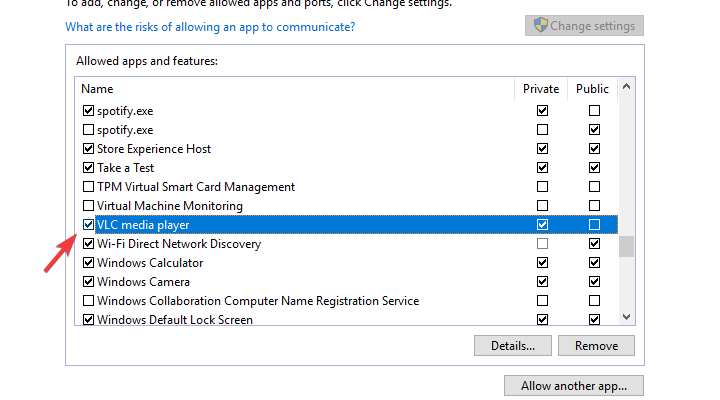Toggle Public checkbox for Wi-Fi Direct Network Discovery

click(x=594, y=244)
